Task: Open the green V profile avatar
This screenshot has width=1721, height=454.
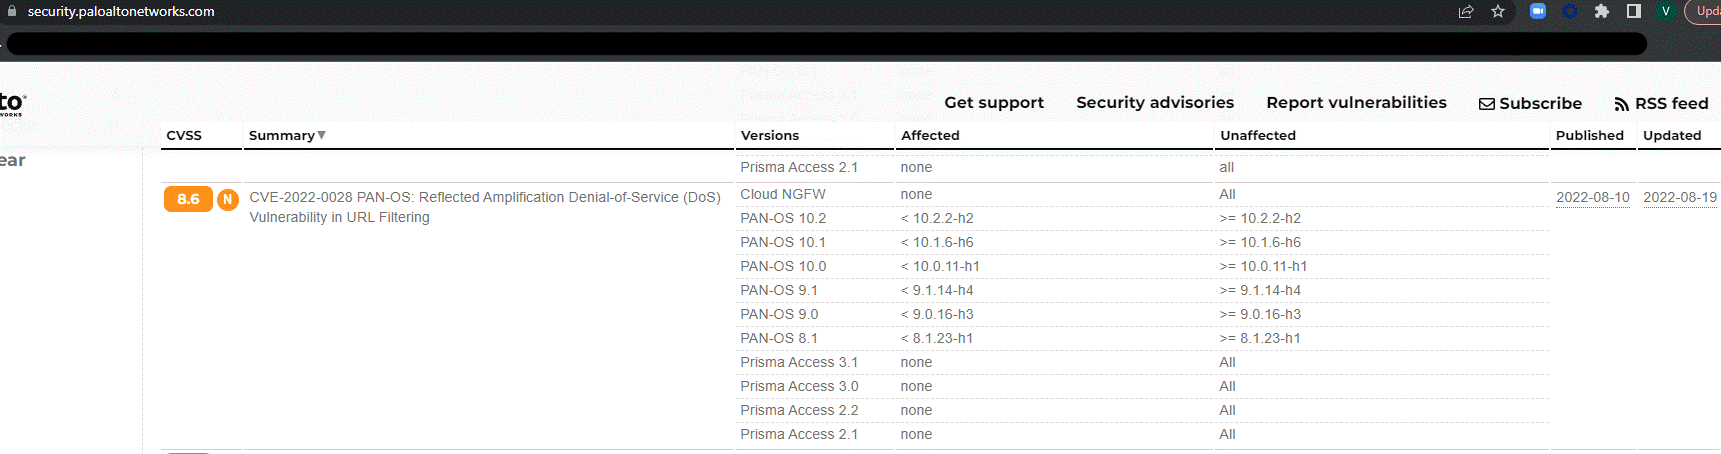Action: tap(1666, 11)
